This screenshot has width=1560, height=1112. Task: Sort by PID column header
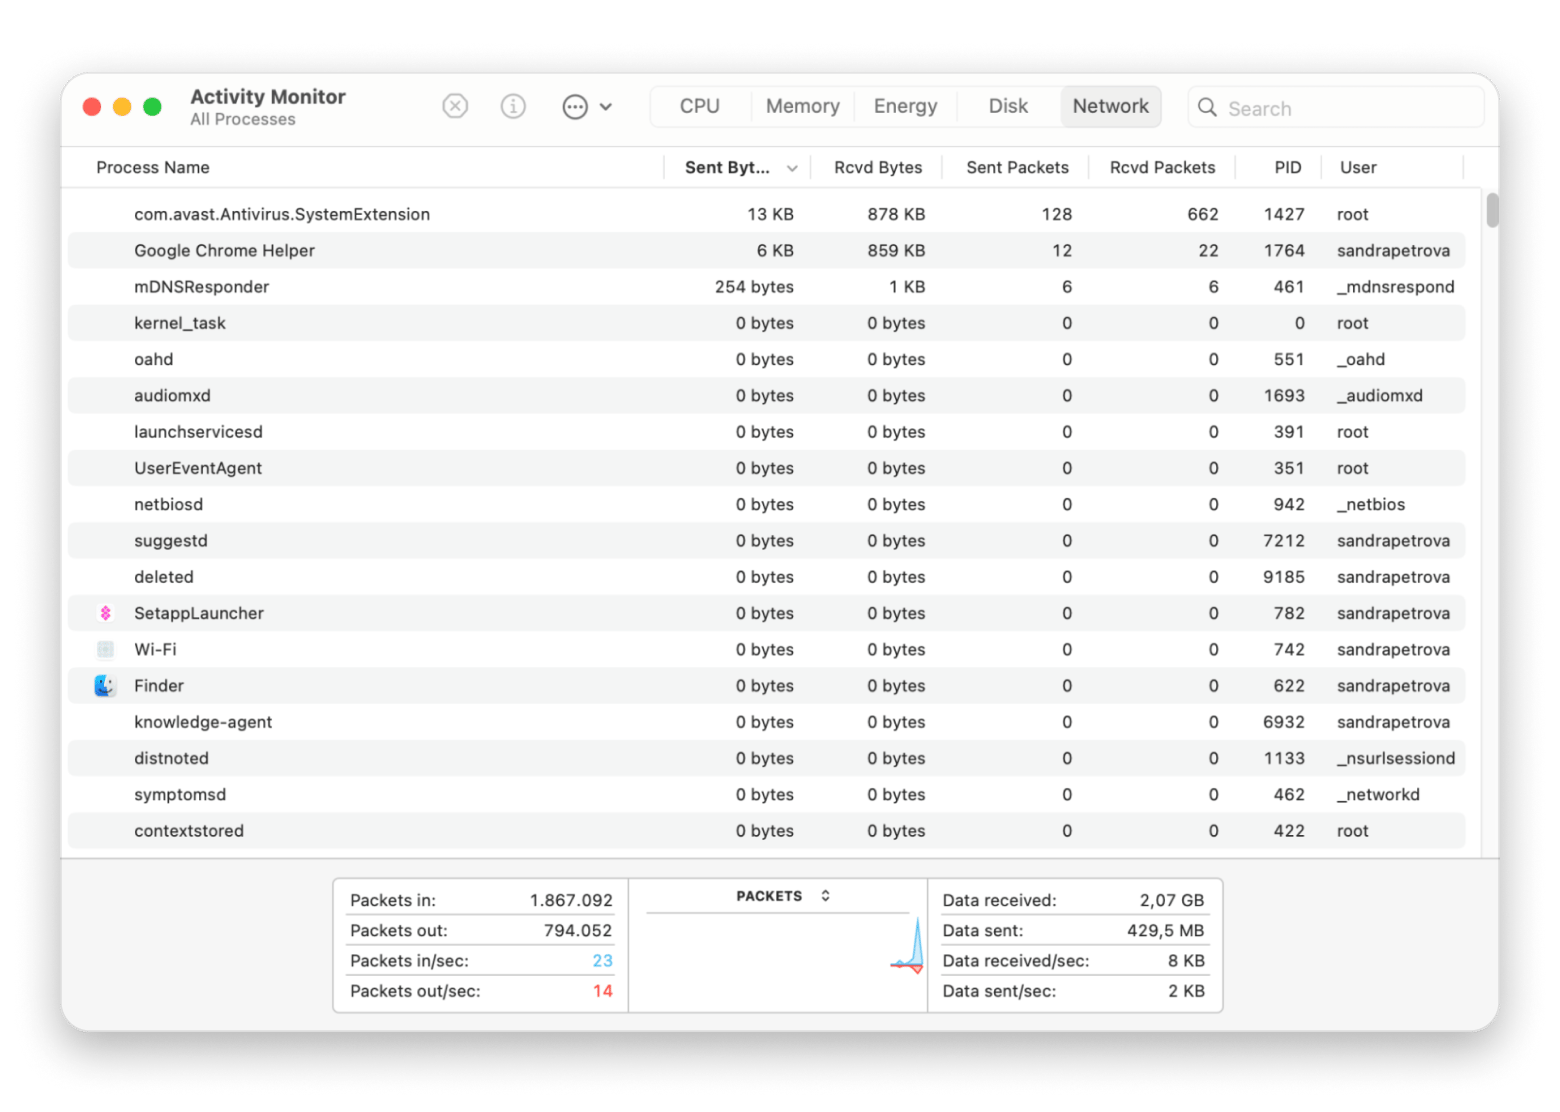tap(1287, 167)
